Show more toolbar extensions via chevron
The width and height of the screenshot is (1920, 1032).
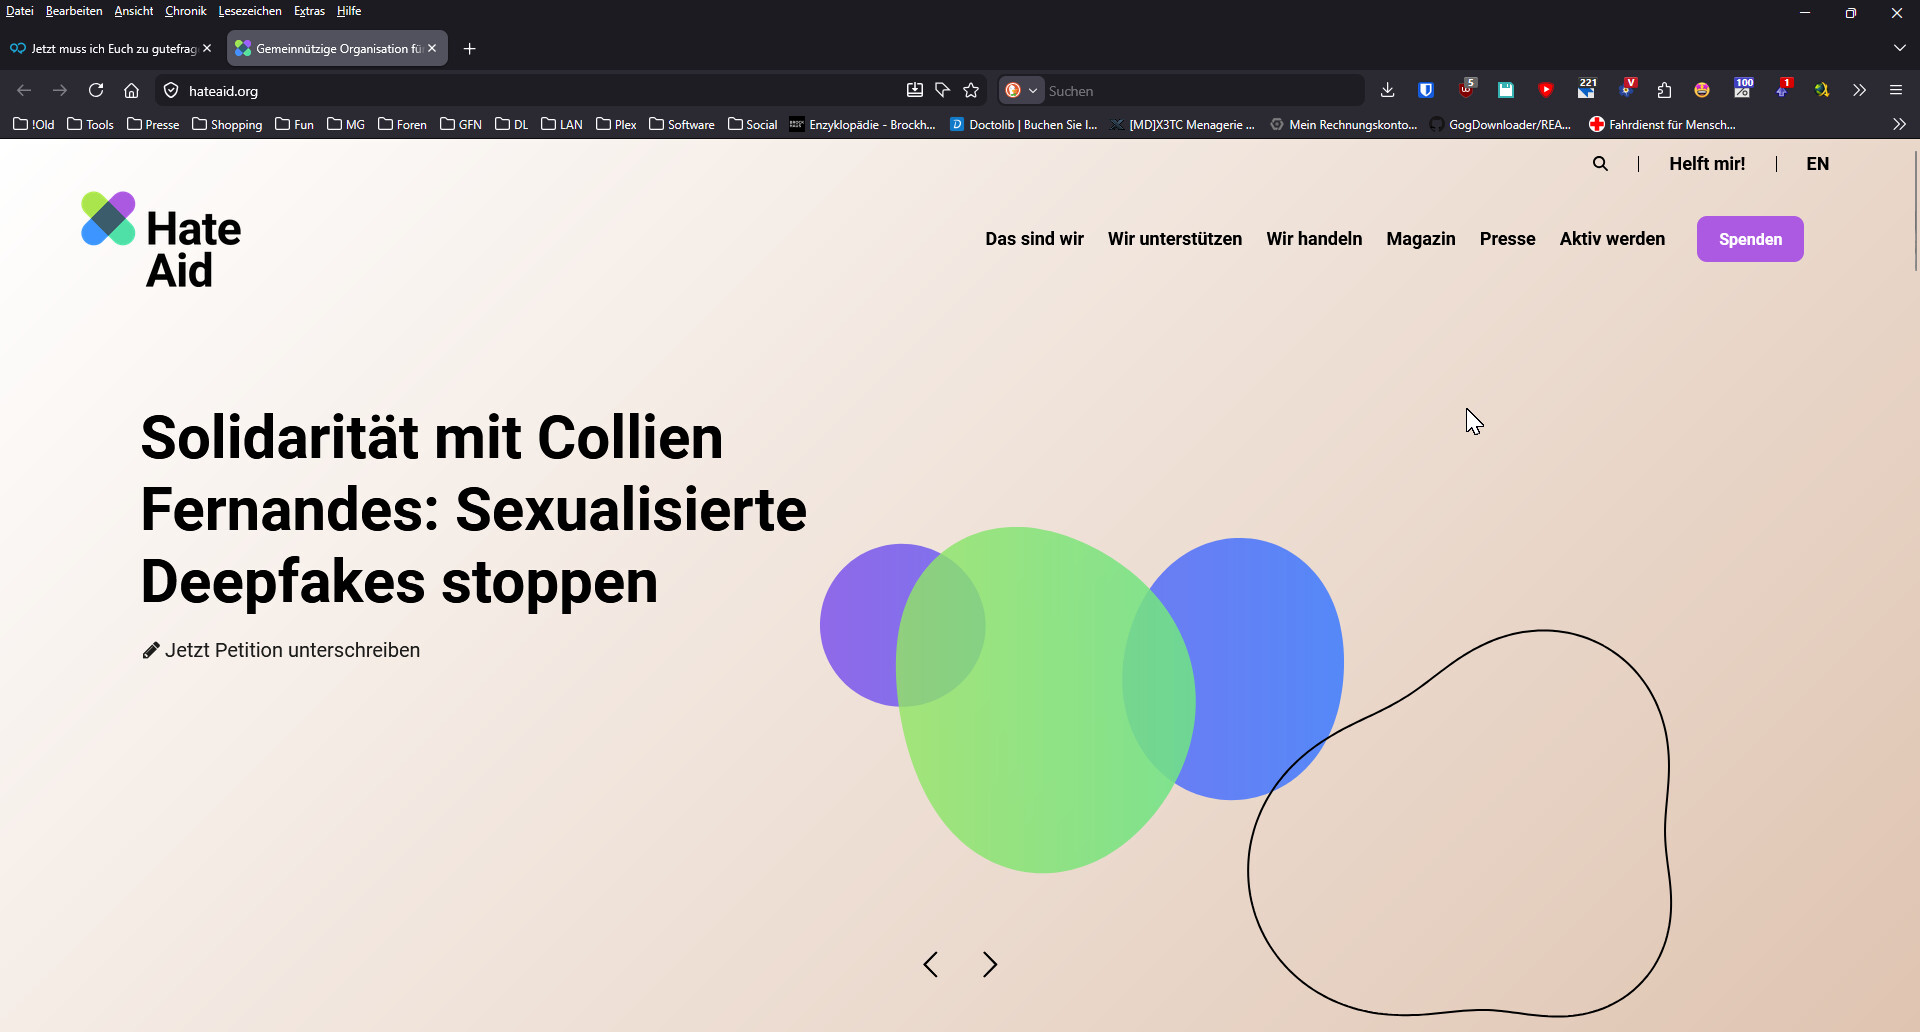coord(1859,90)
